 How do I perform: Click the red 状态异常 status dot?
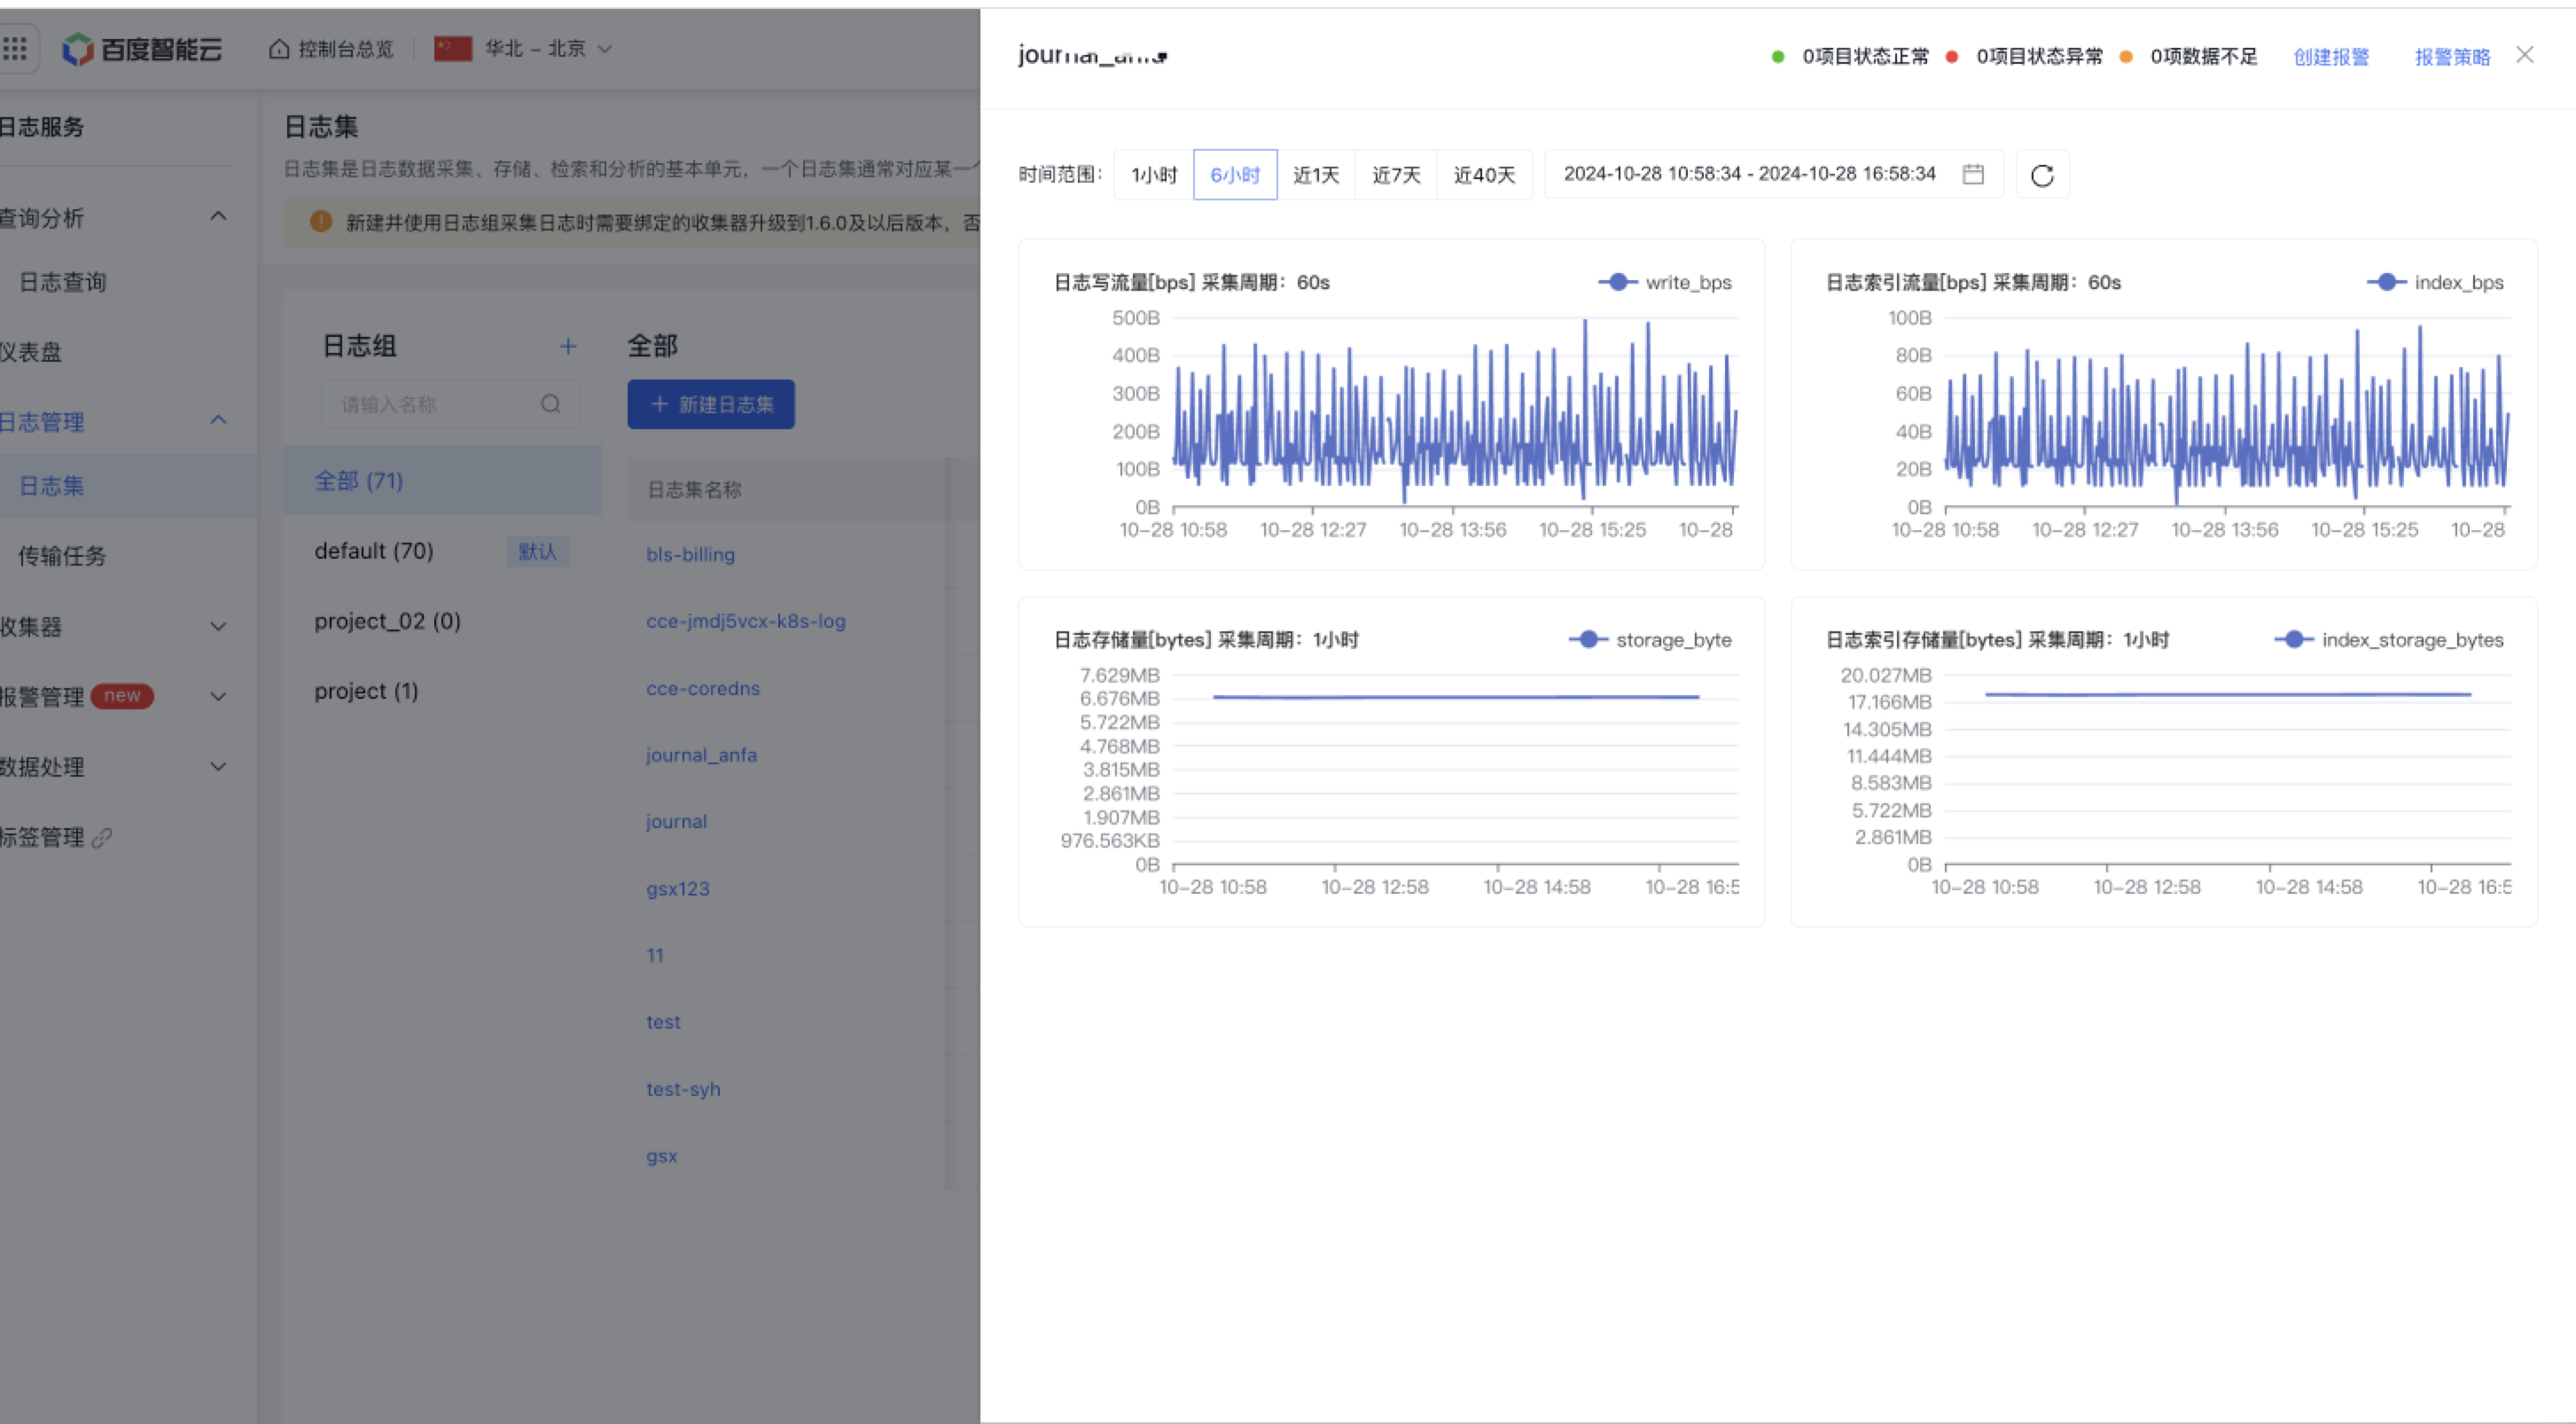[x=1951, y=57]
